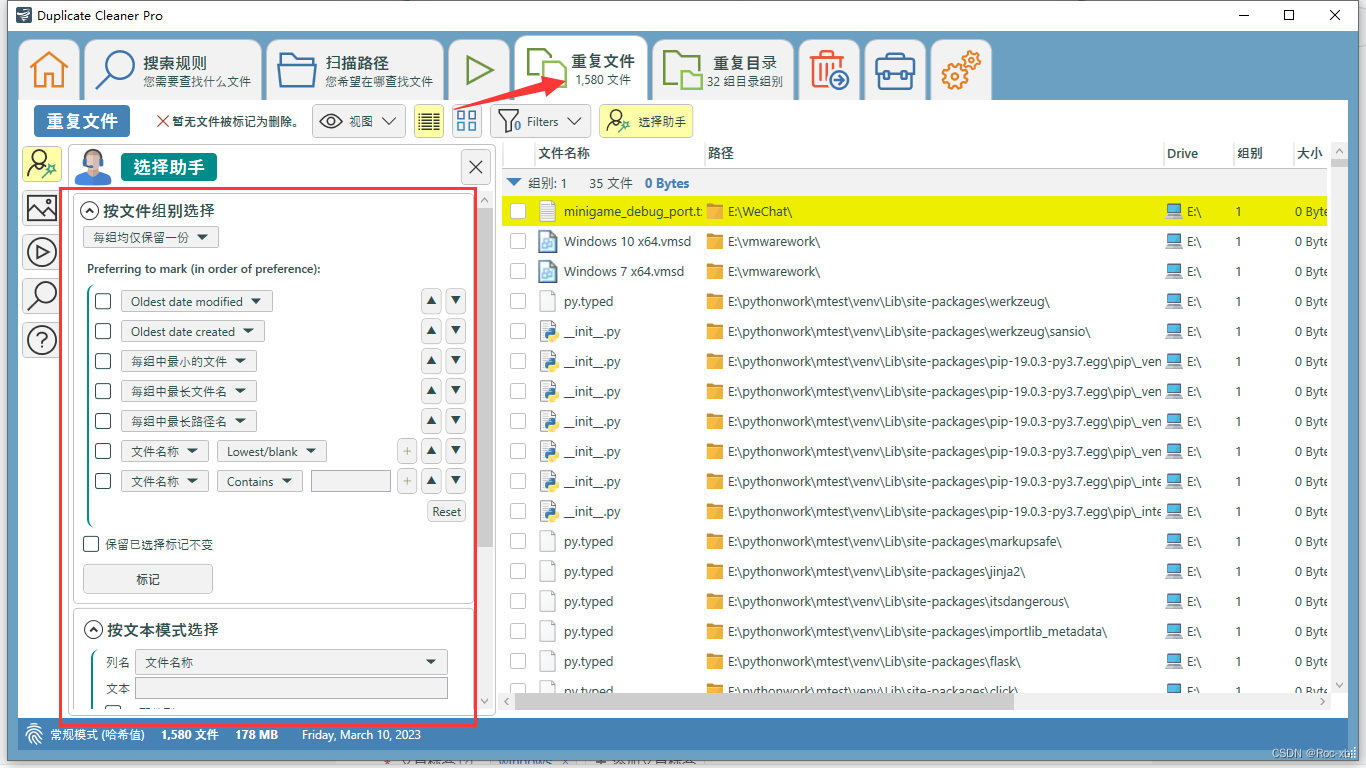Open the Home tab with house icon
This screenshot has height=768, width=1366.
[48, 70]
